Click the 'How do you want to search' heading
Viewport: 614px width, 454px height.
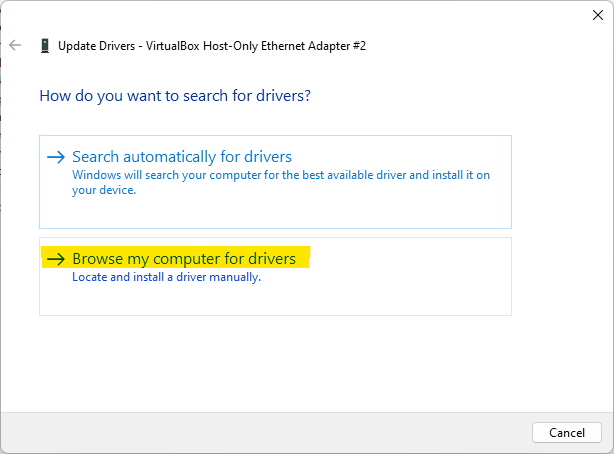coord(175,96)
